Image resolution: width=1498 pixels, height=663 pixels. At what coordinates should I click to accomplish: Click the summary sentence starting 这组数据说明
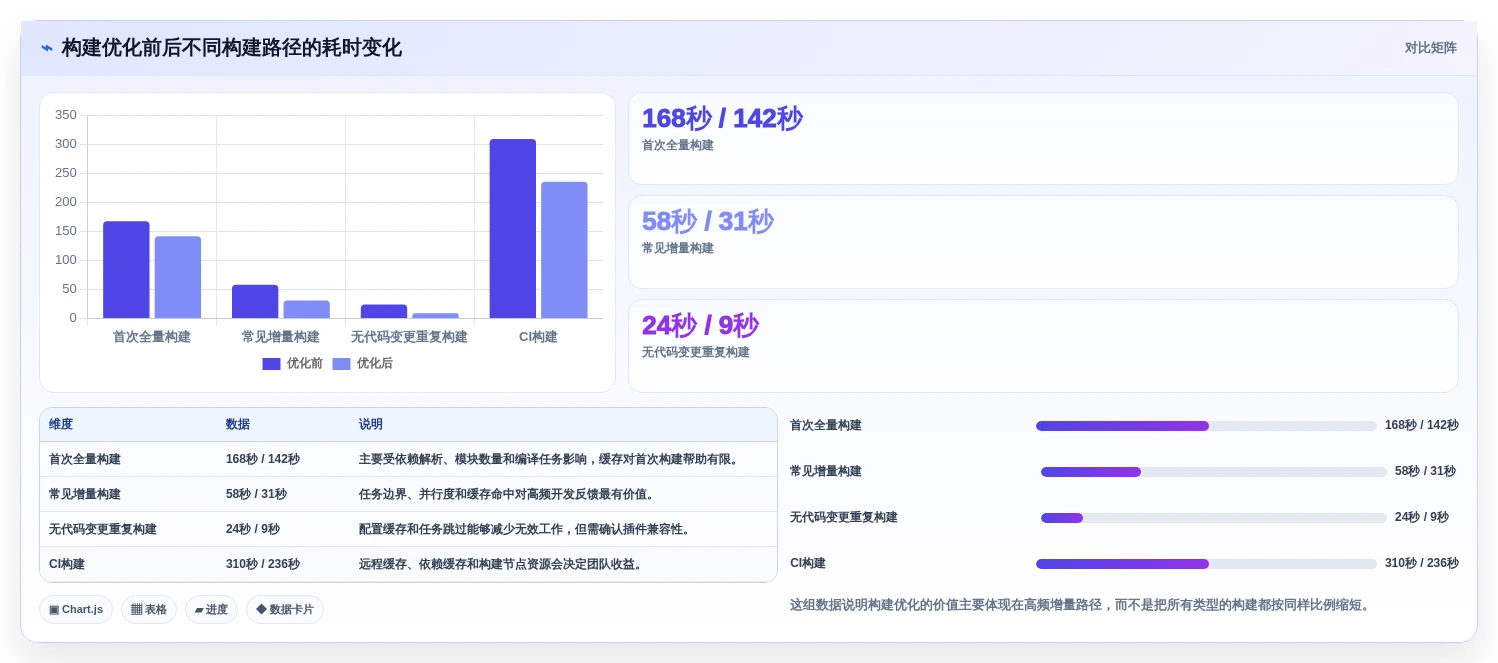tap(1081, 606)
